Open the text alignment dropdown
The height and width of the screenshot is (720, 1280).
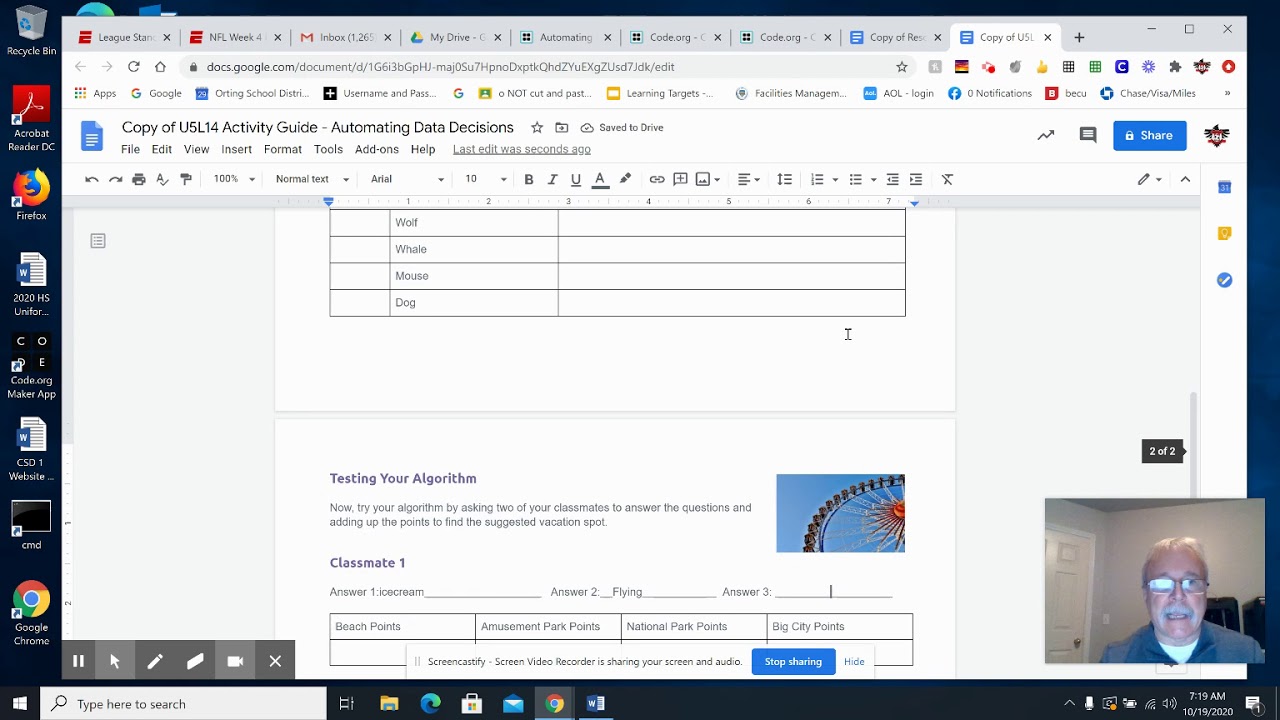pos(749,179)
